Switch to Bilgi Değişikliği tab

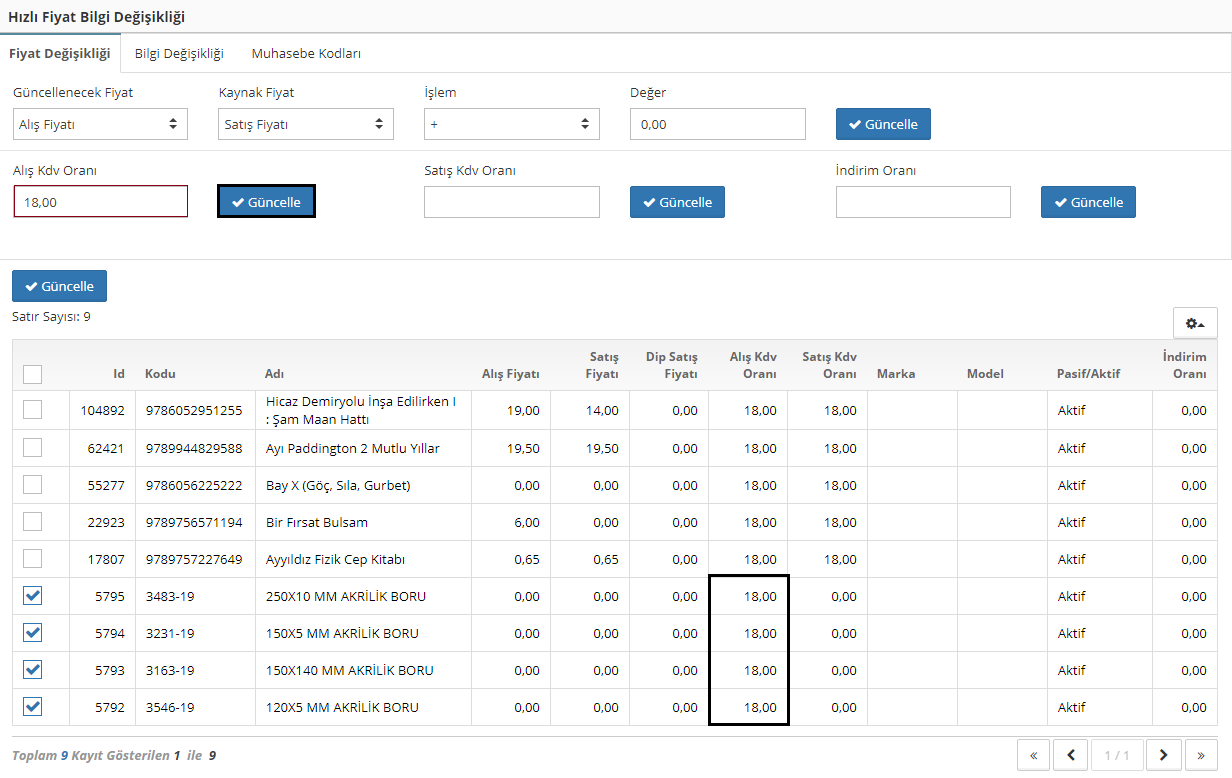179,54
